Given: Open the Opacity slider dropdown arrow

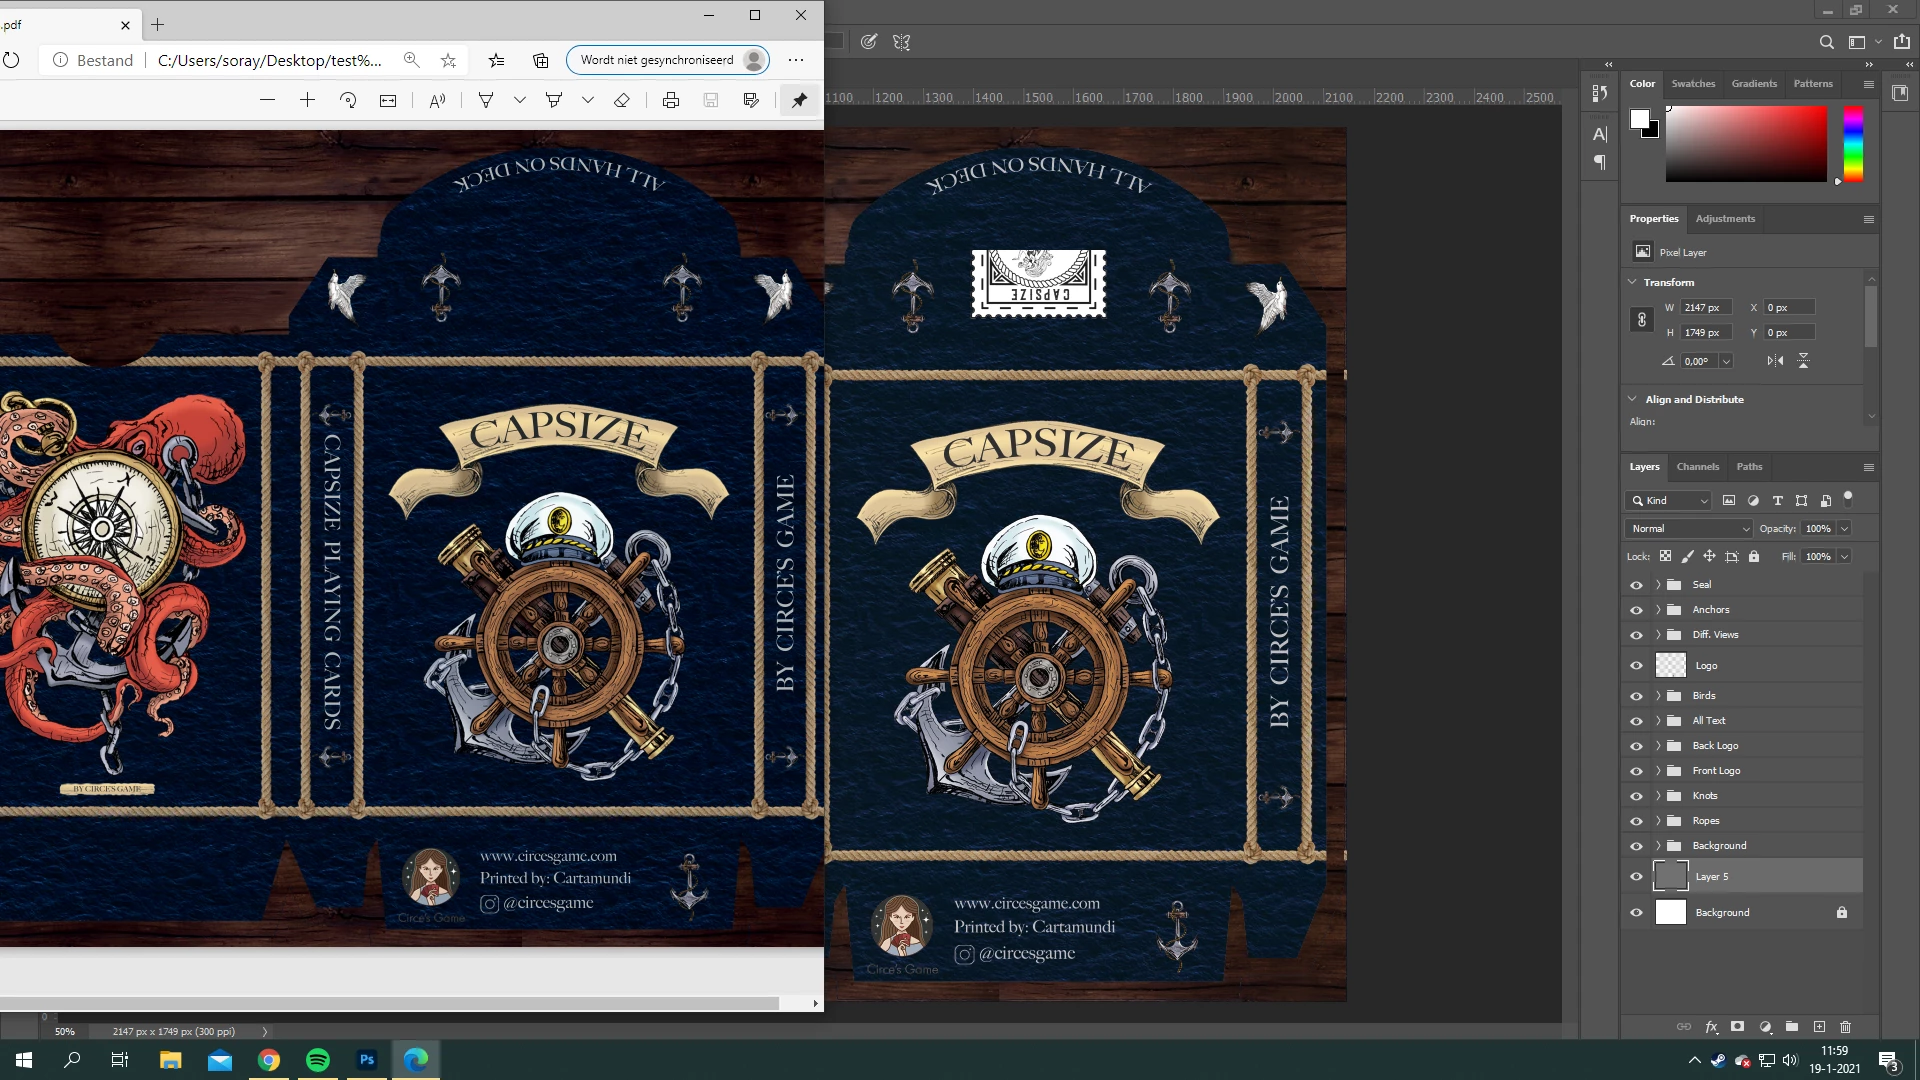Looking at the screenshot, I should (1844, 529).
